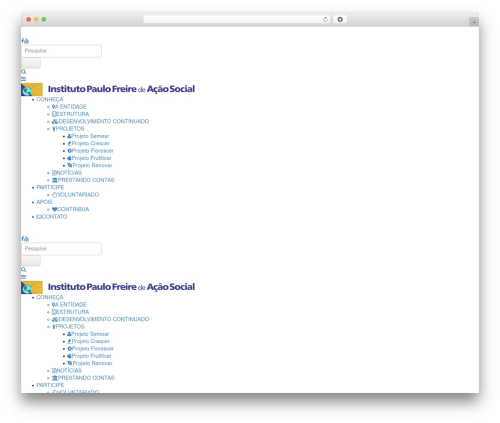The height and width of the screenshot is (423, 500).
Task: Open ESTRUTURA in the upper menu
Action: tap(71, 114)
